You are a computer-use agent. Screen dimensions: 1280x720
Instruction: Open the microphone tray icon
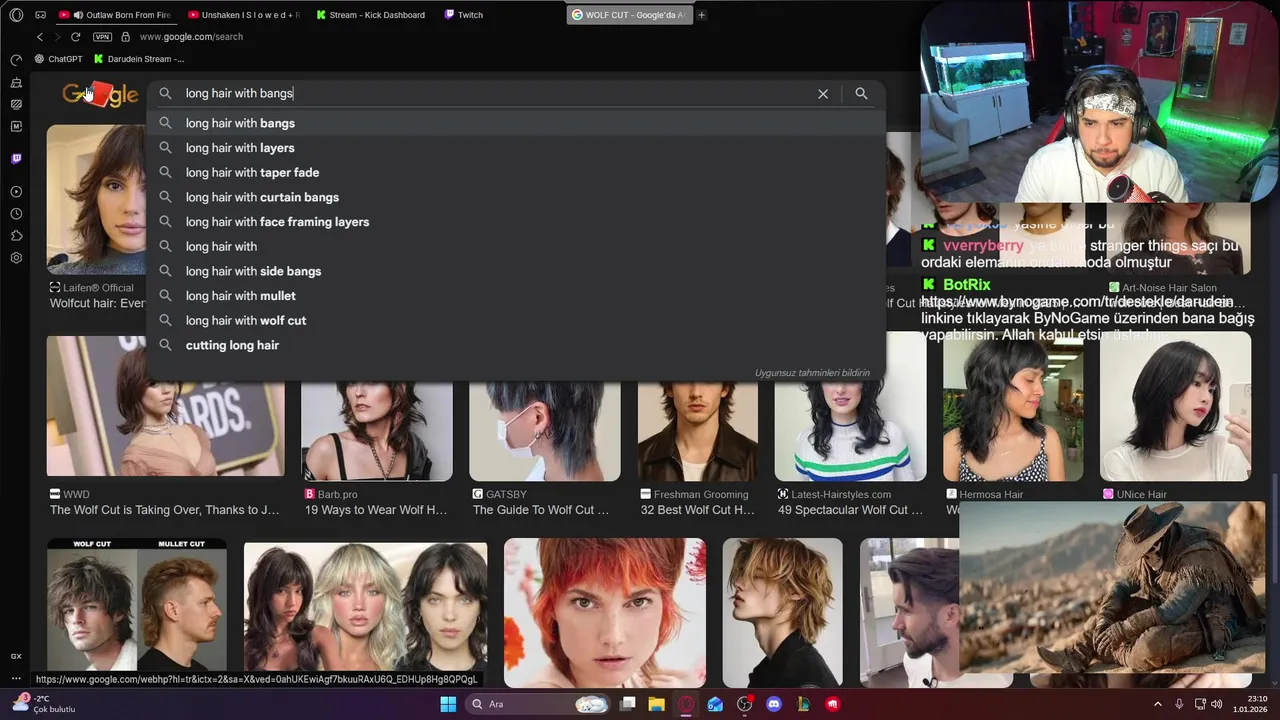(x=1179, y=704)
